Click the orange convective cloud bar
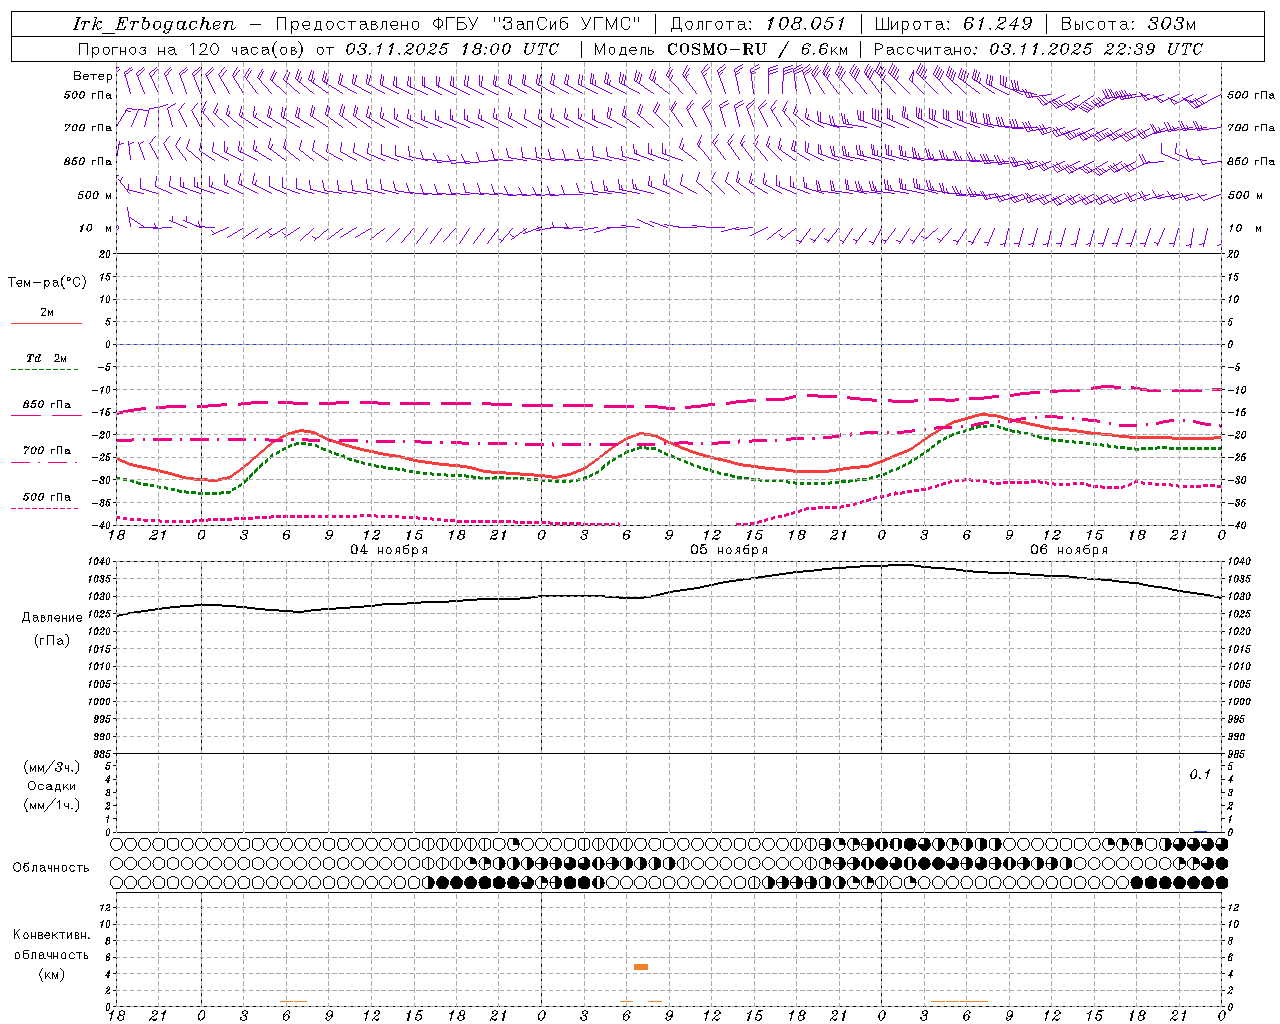1280x1024 pixels. [x=641, y=967]
